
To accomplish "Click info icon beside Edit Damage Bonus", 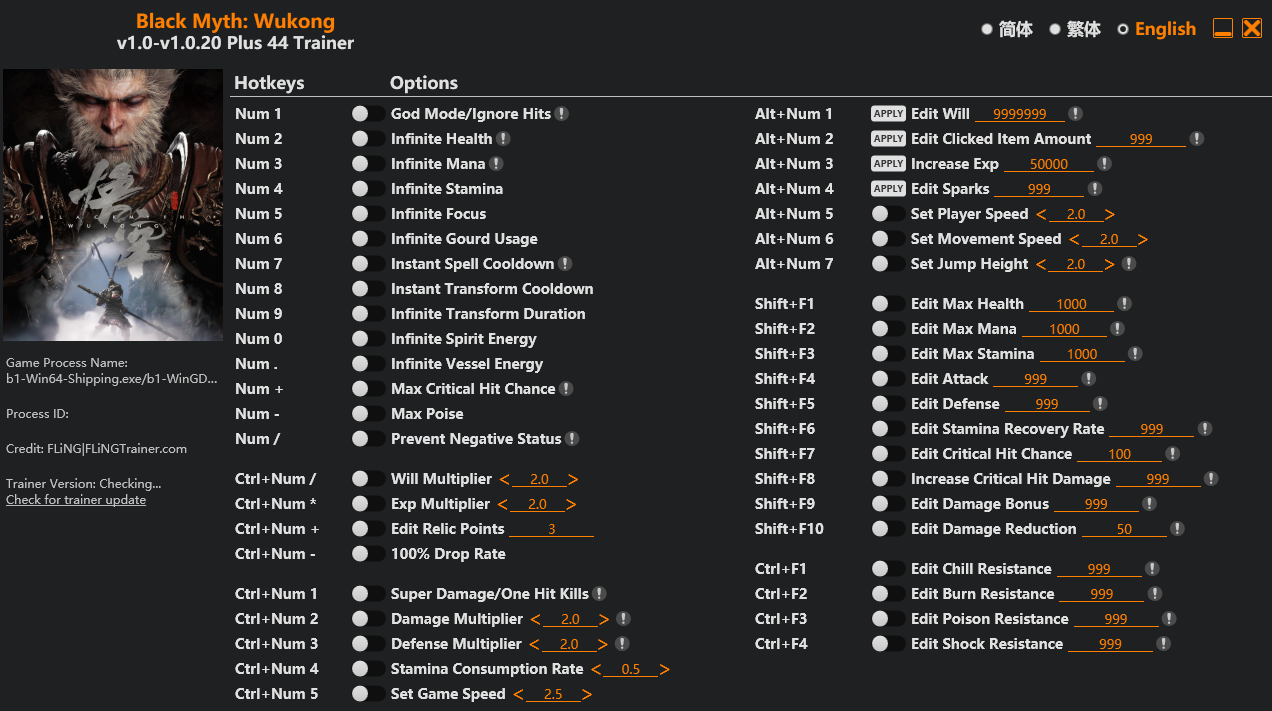I will (1149, 504).
